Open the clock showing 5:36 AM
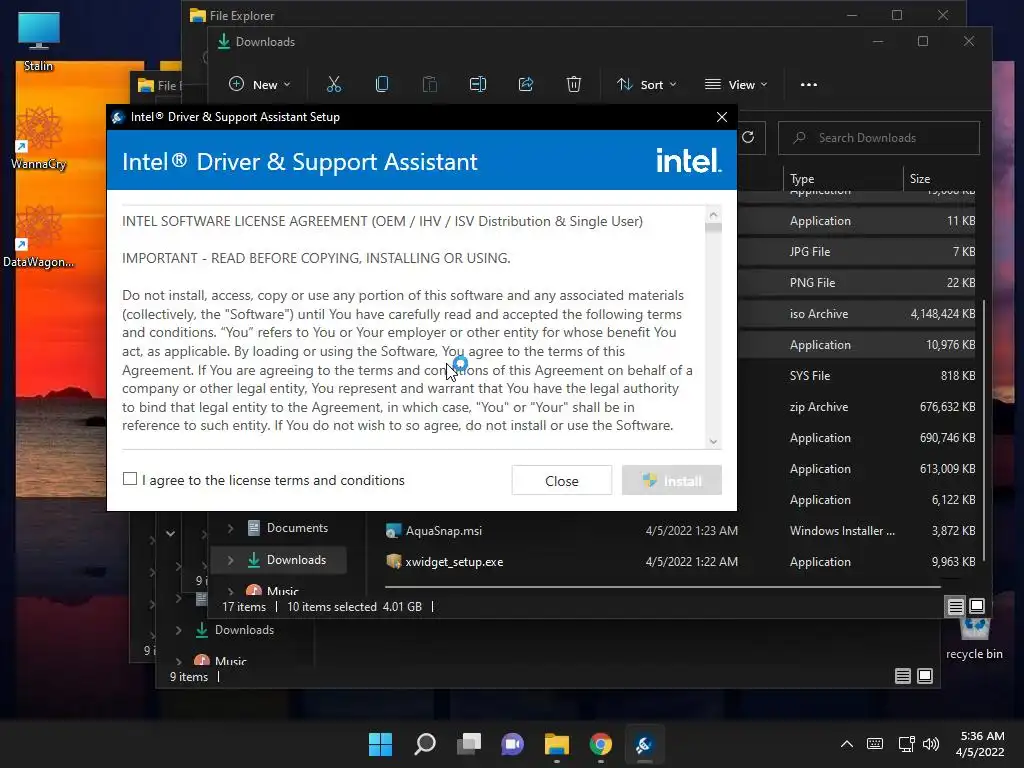 click(980, 744)
